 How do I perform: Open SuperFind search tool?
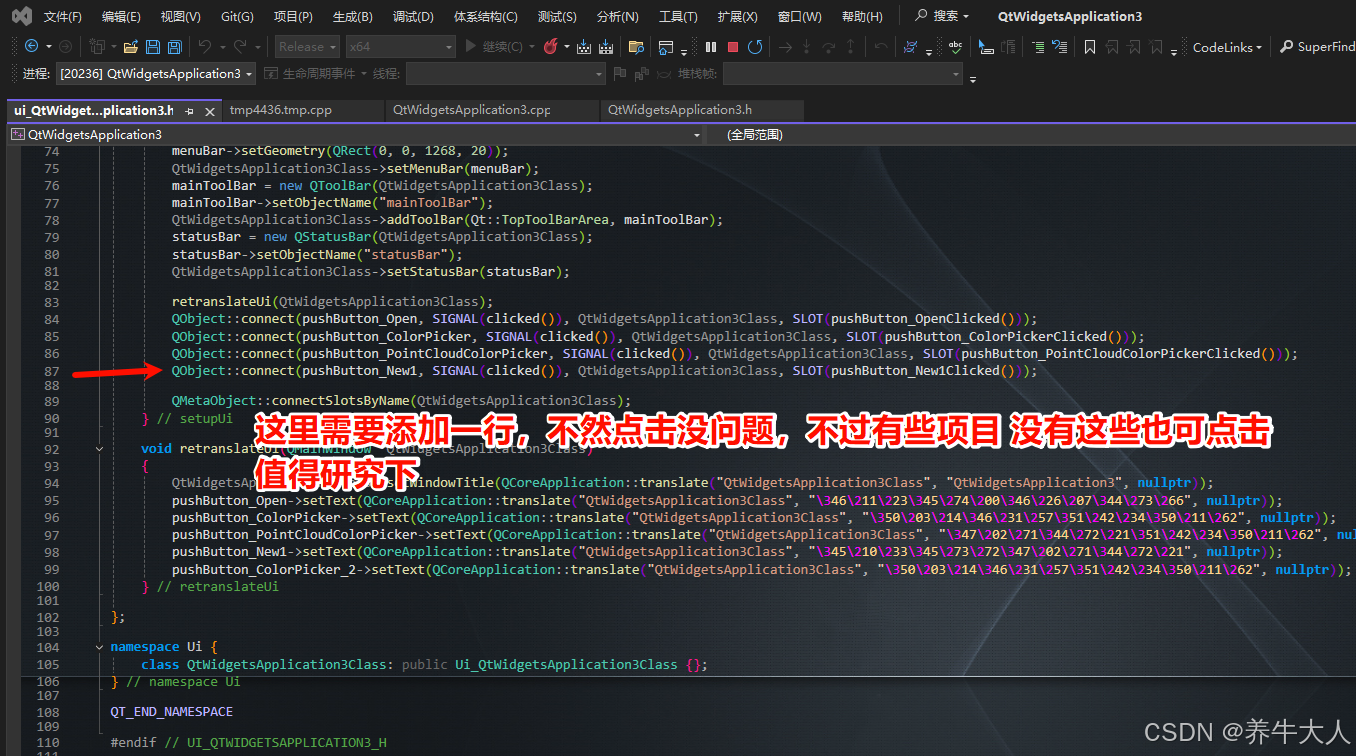tap(1317, 47)
